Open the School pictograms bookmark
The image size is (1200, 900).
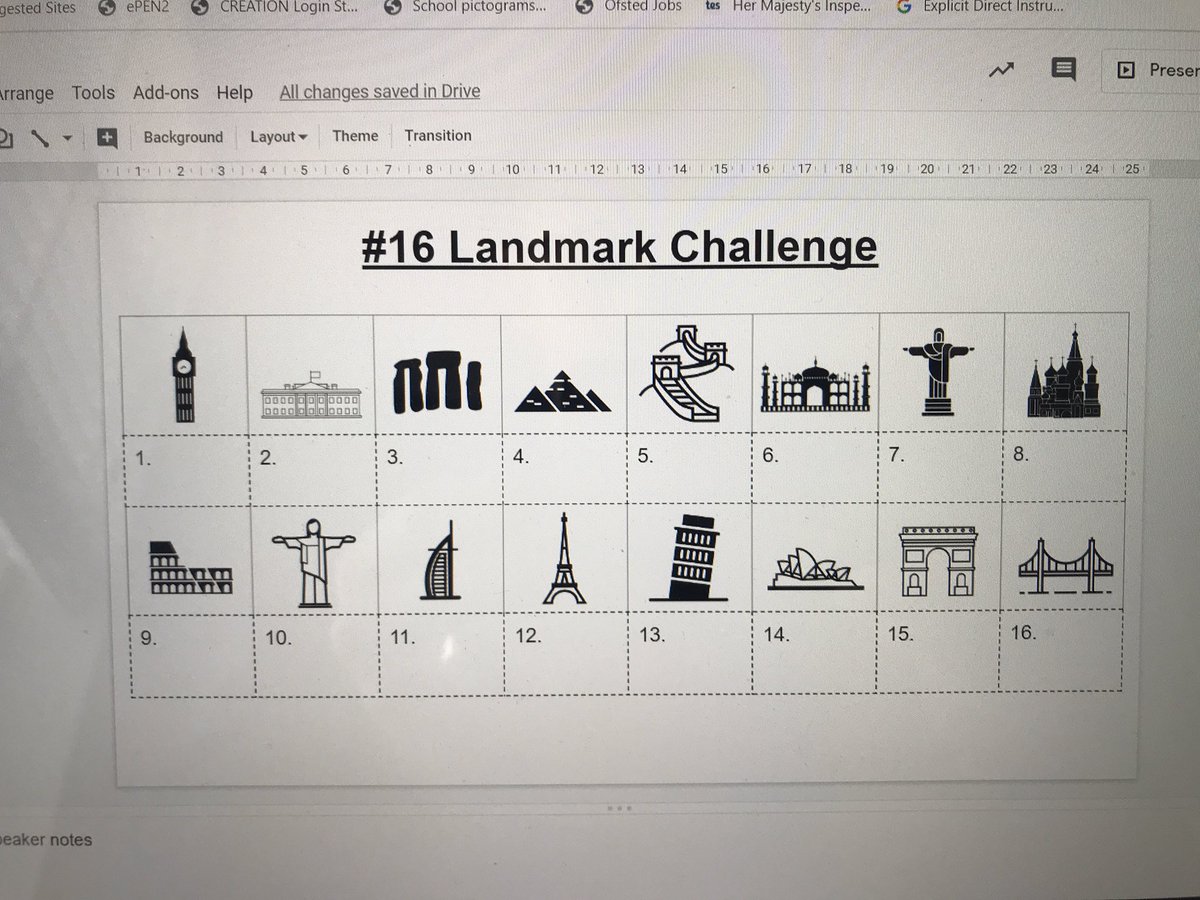(467, 8)
